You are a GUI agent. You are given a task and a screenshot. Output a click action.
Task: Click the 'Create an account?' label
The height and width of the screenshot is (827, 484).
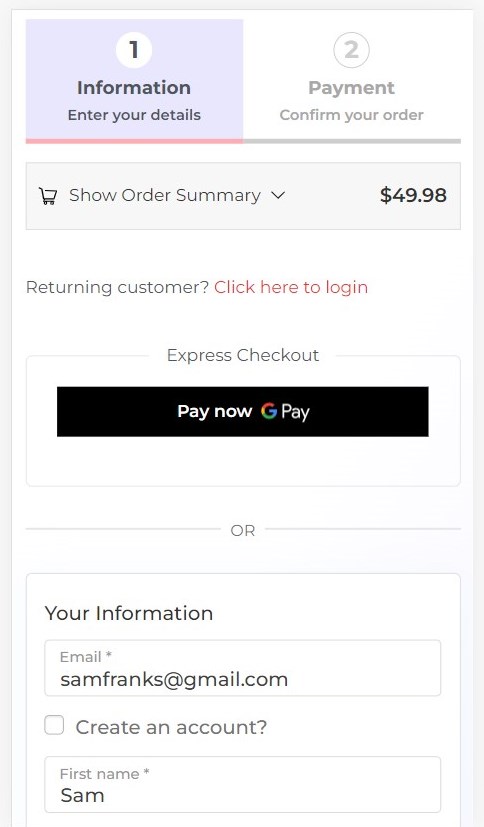coord(171,727)
